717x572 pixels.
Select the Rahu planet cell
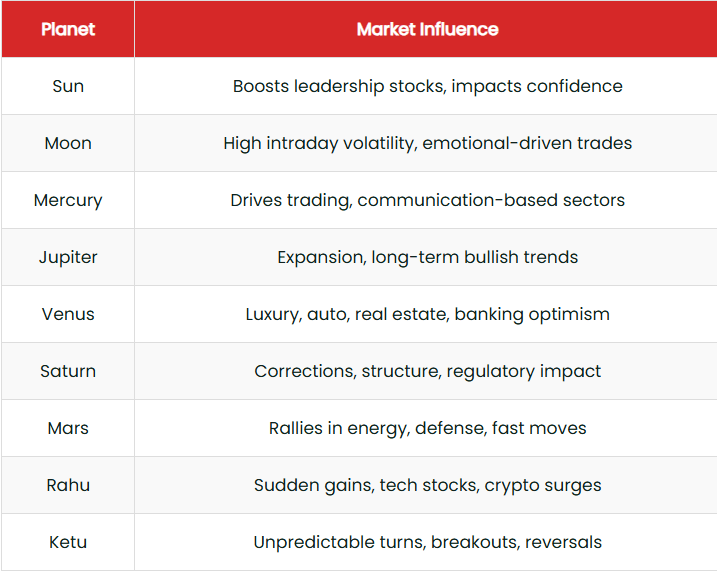[68, 485]
